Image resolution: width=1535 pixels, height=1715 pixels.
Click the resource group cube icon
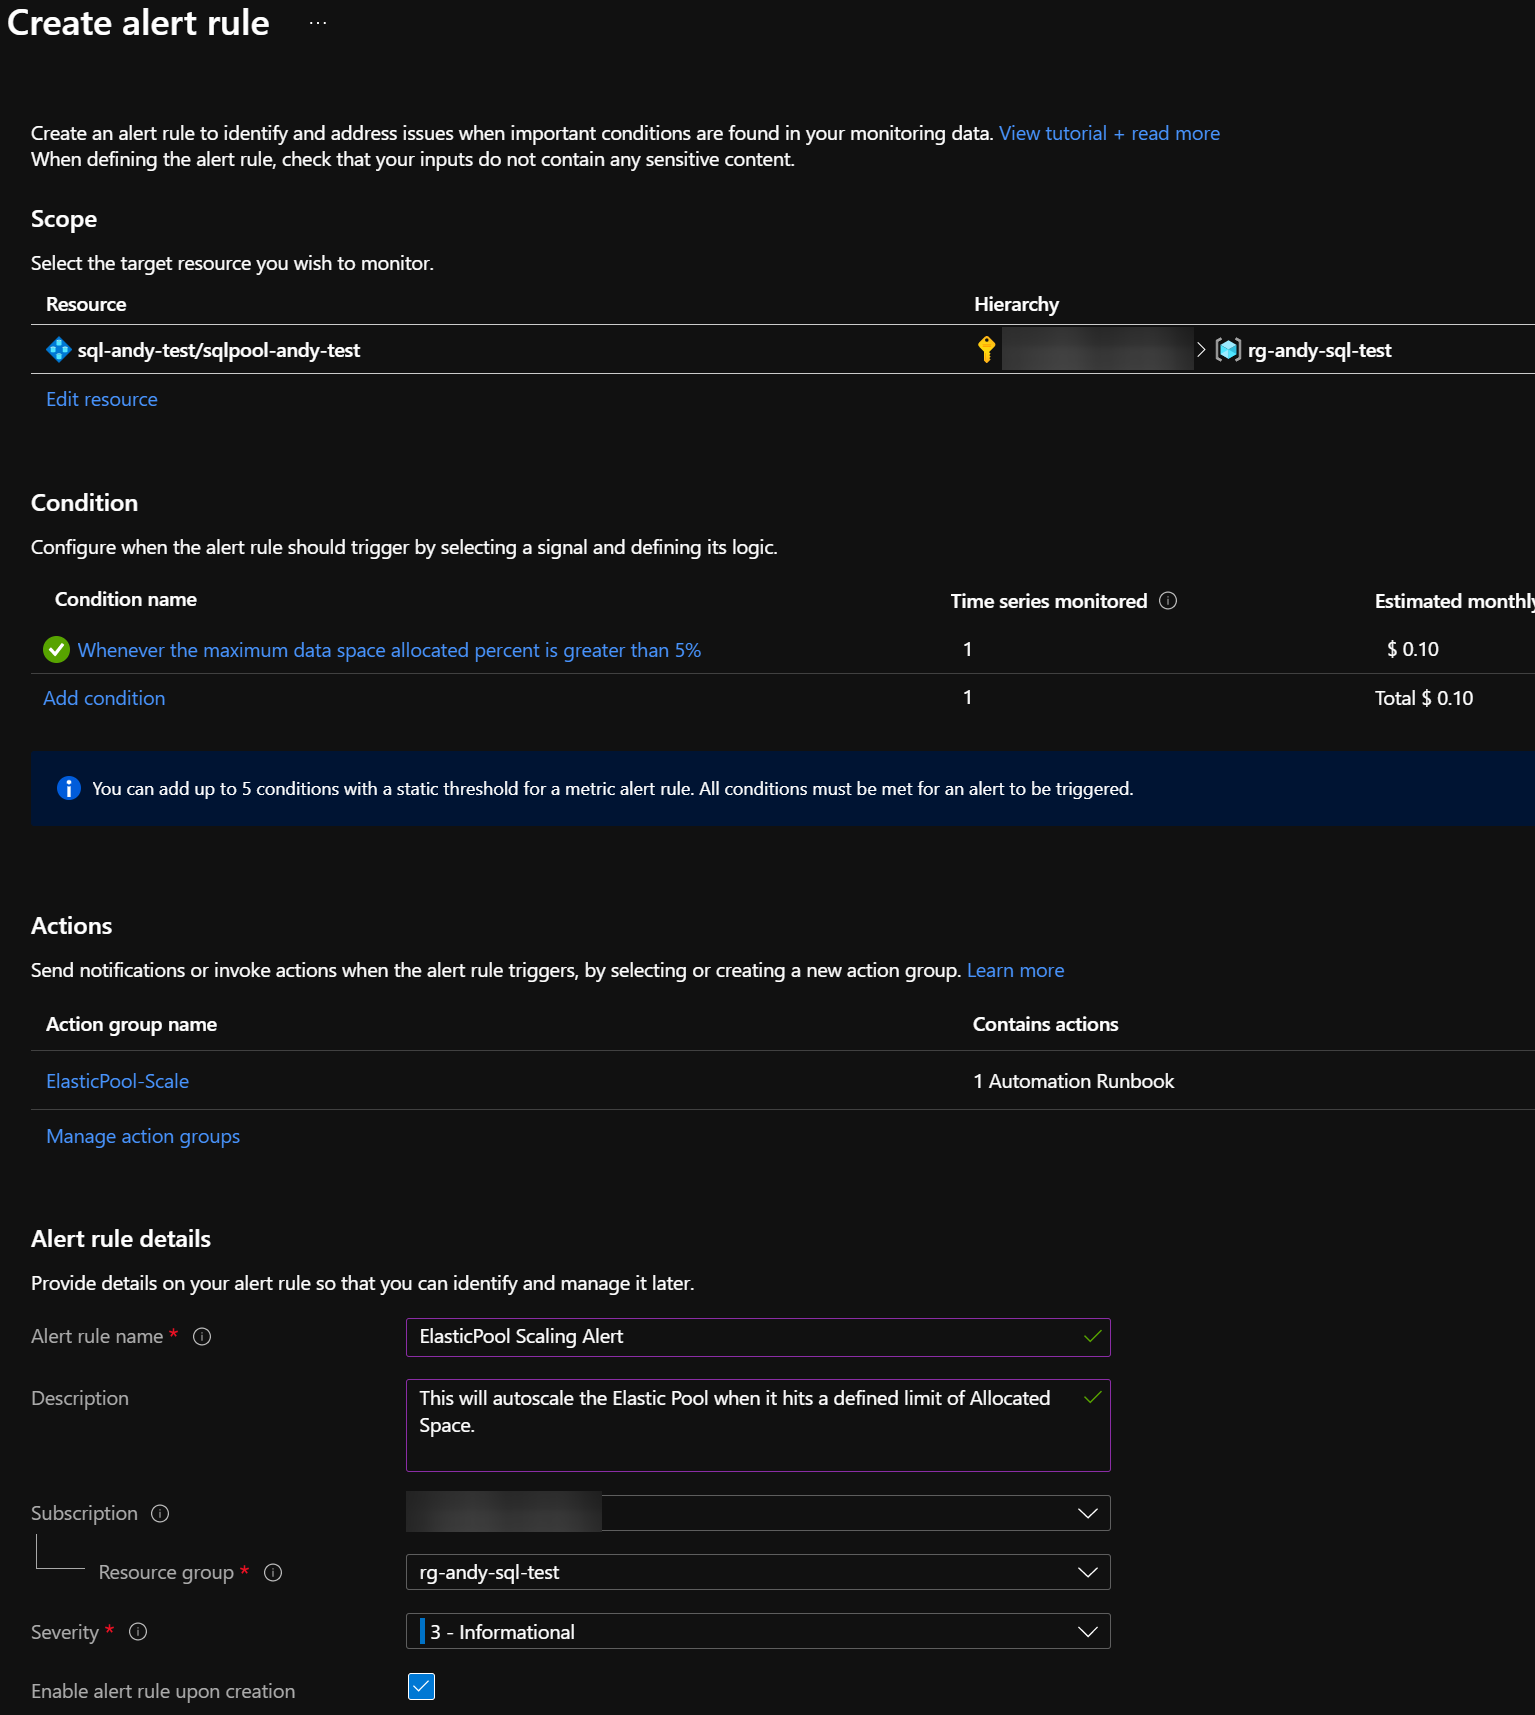click(1228, 350)
